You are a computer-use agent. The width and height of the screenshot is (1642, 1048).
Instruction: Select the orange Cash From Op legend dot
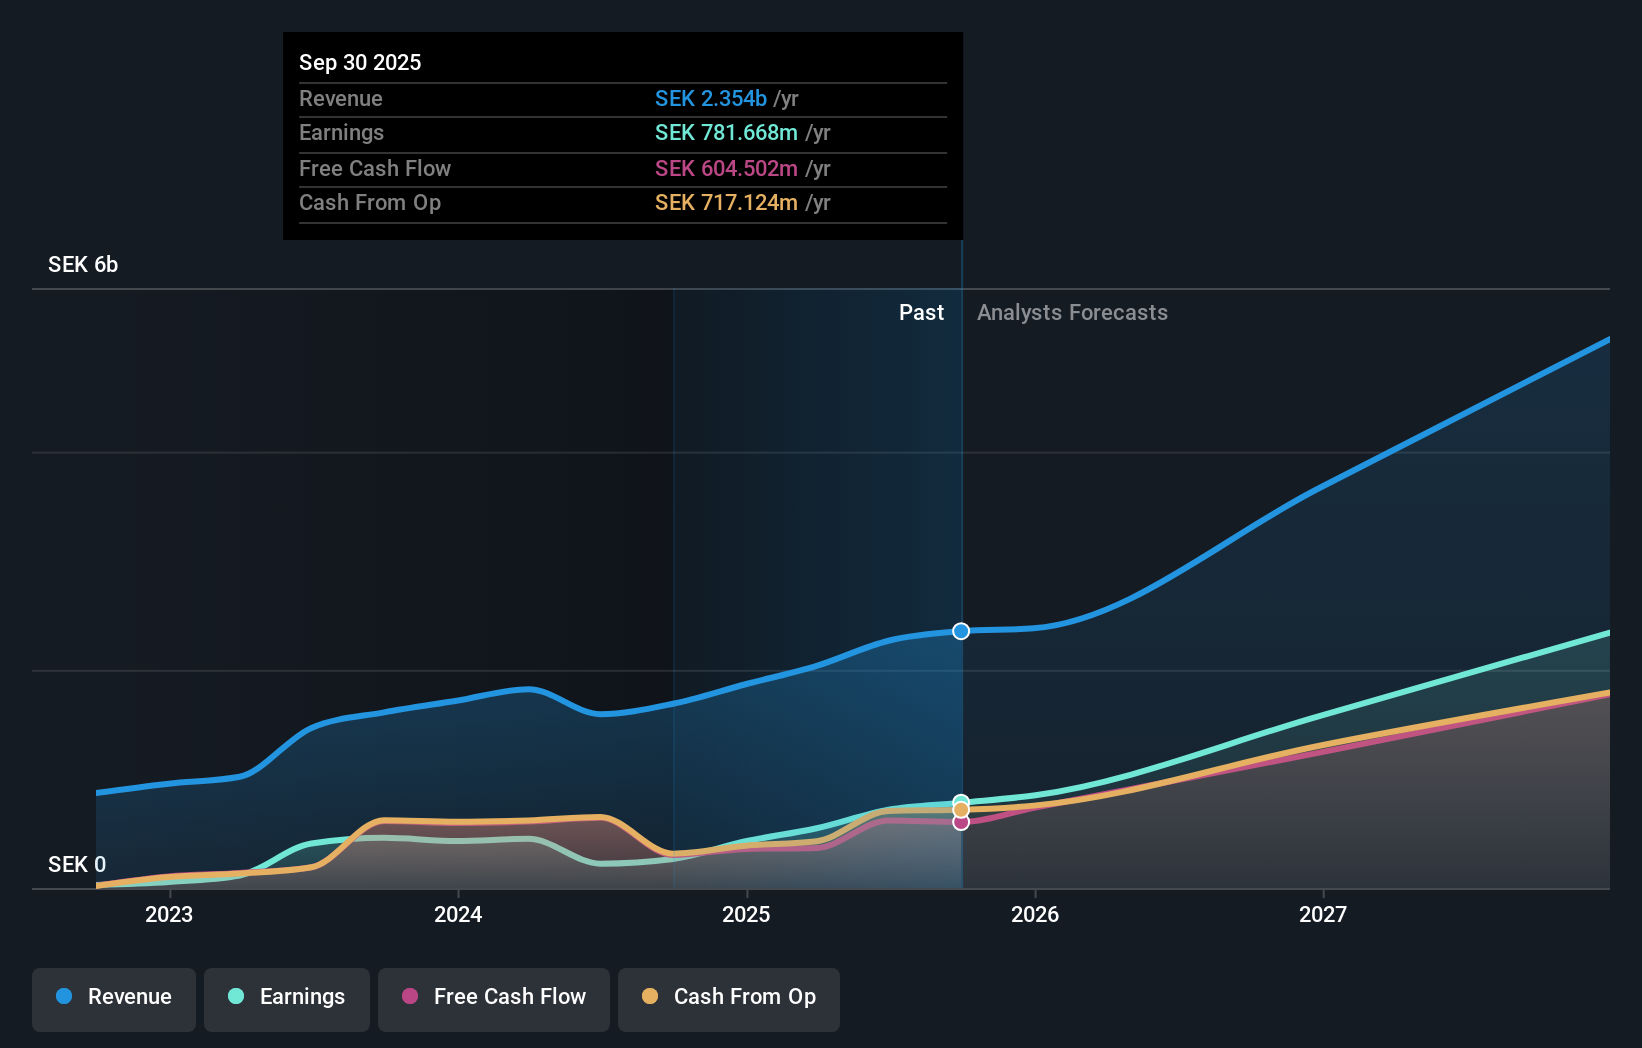tap(652, 998)
